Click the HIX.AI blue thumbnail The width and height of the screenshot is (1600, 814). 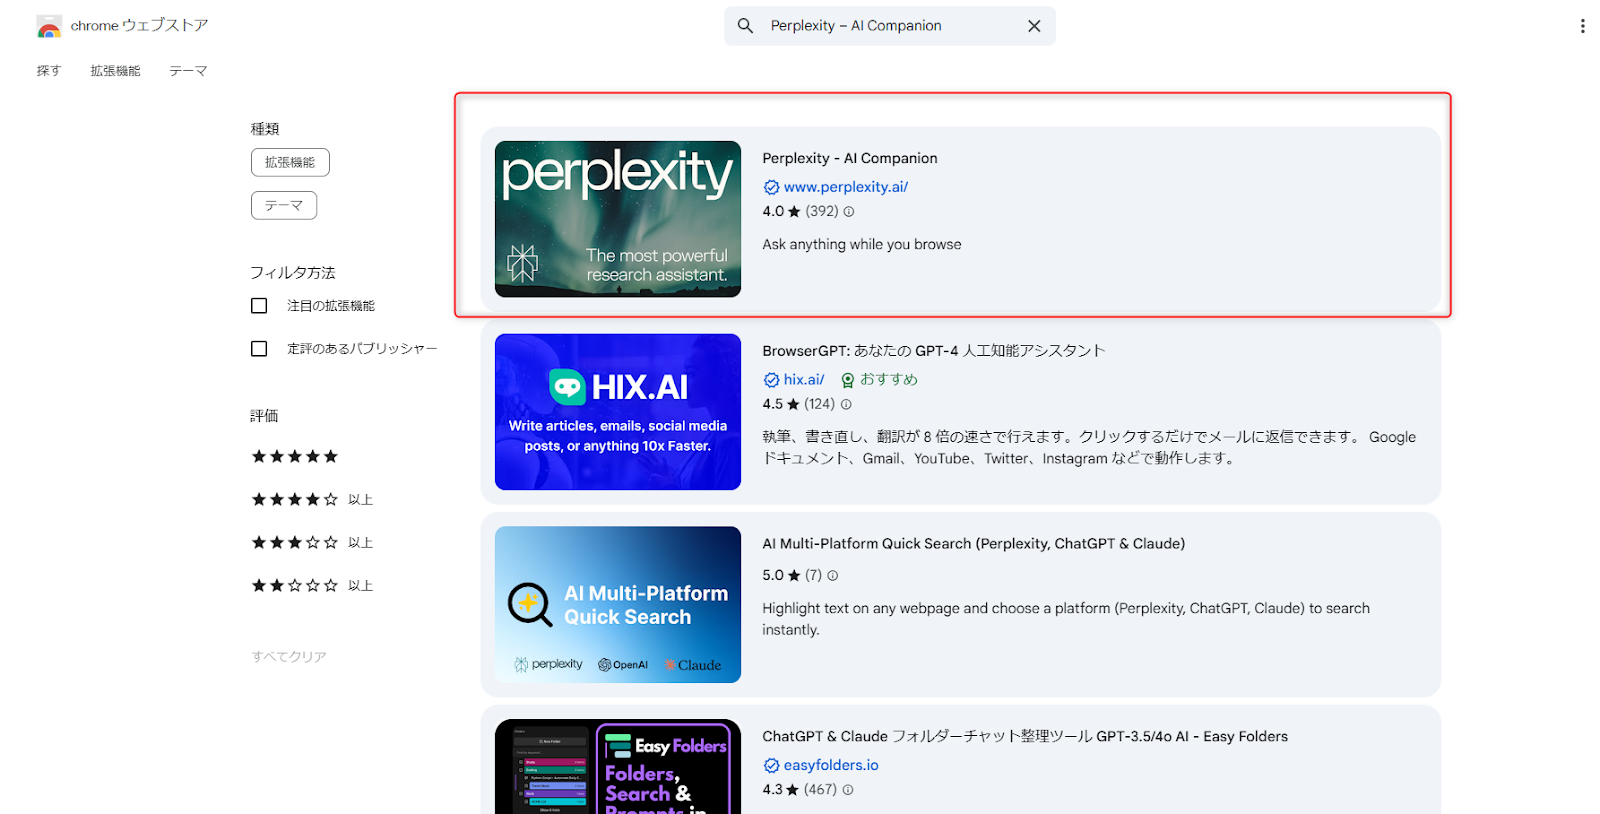[618, 412]
